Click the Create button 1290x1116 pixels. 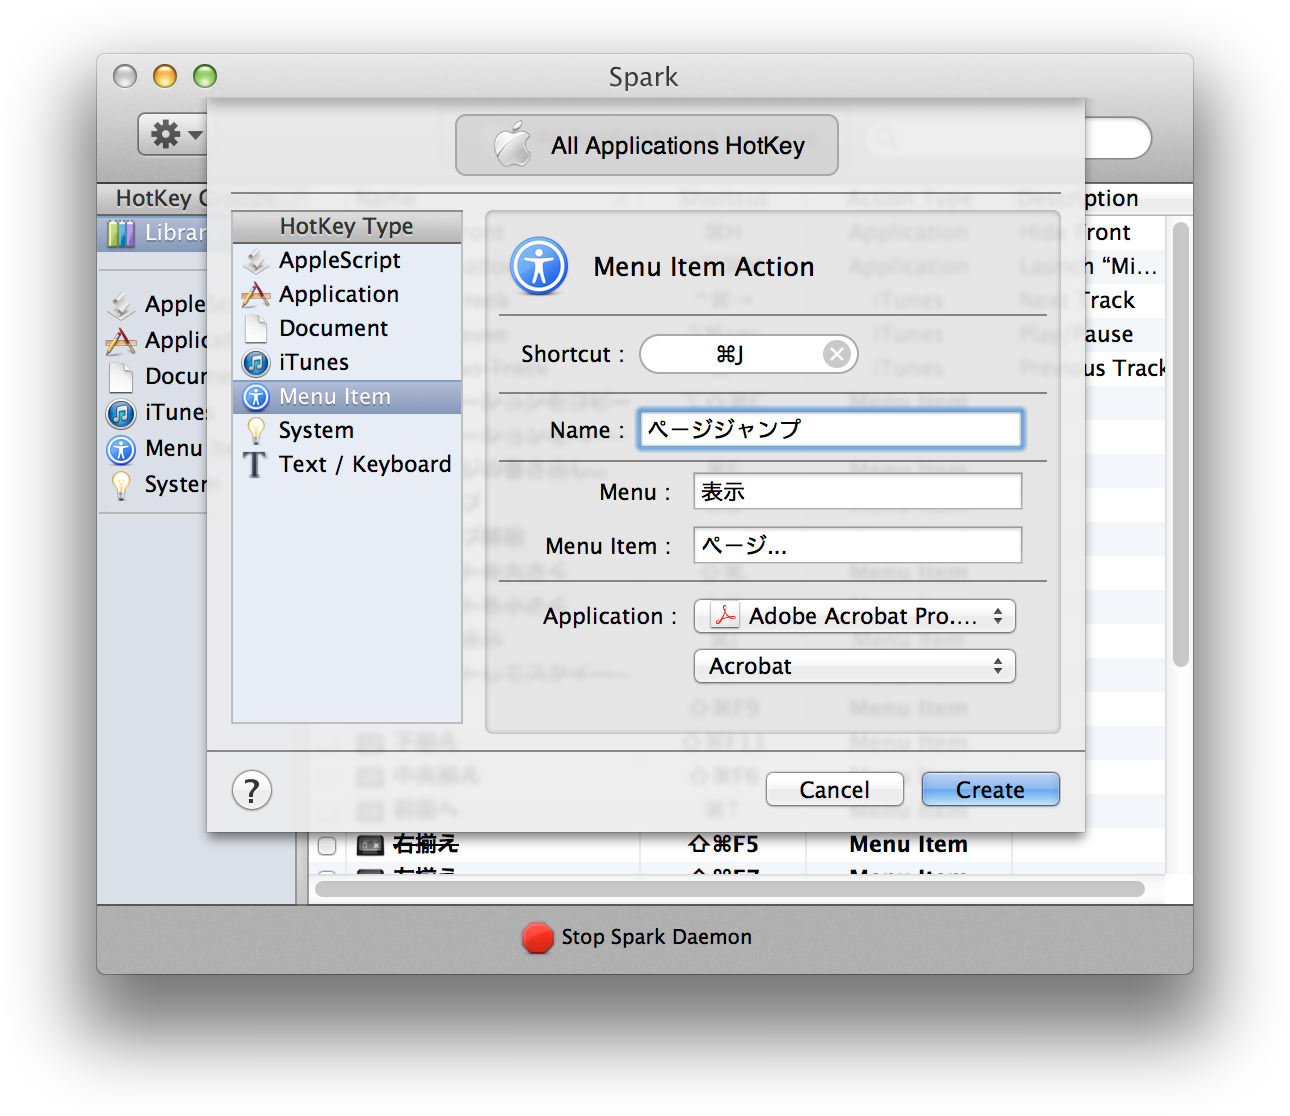(x=990, y=790)
